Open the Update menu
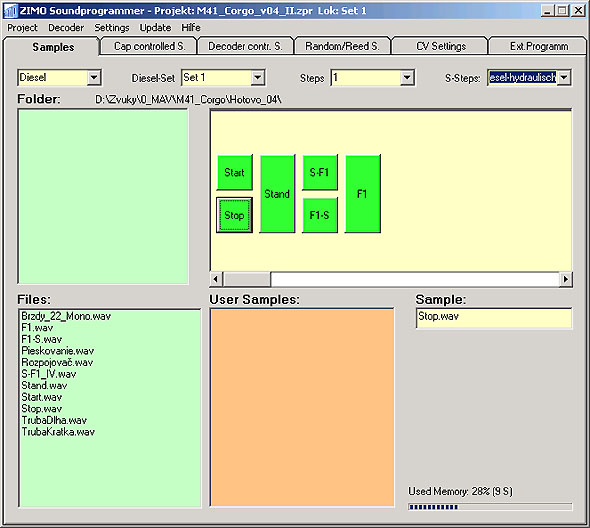This screenshot has height=528, width=590. 155,28
